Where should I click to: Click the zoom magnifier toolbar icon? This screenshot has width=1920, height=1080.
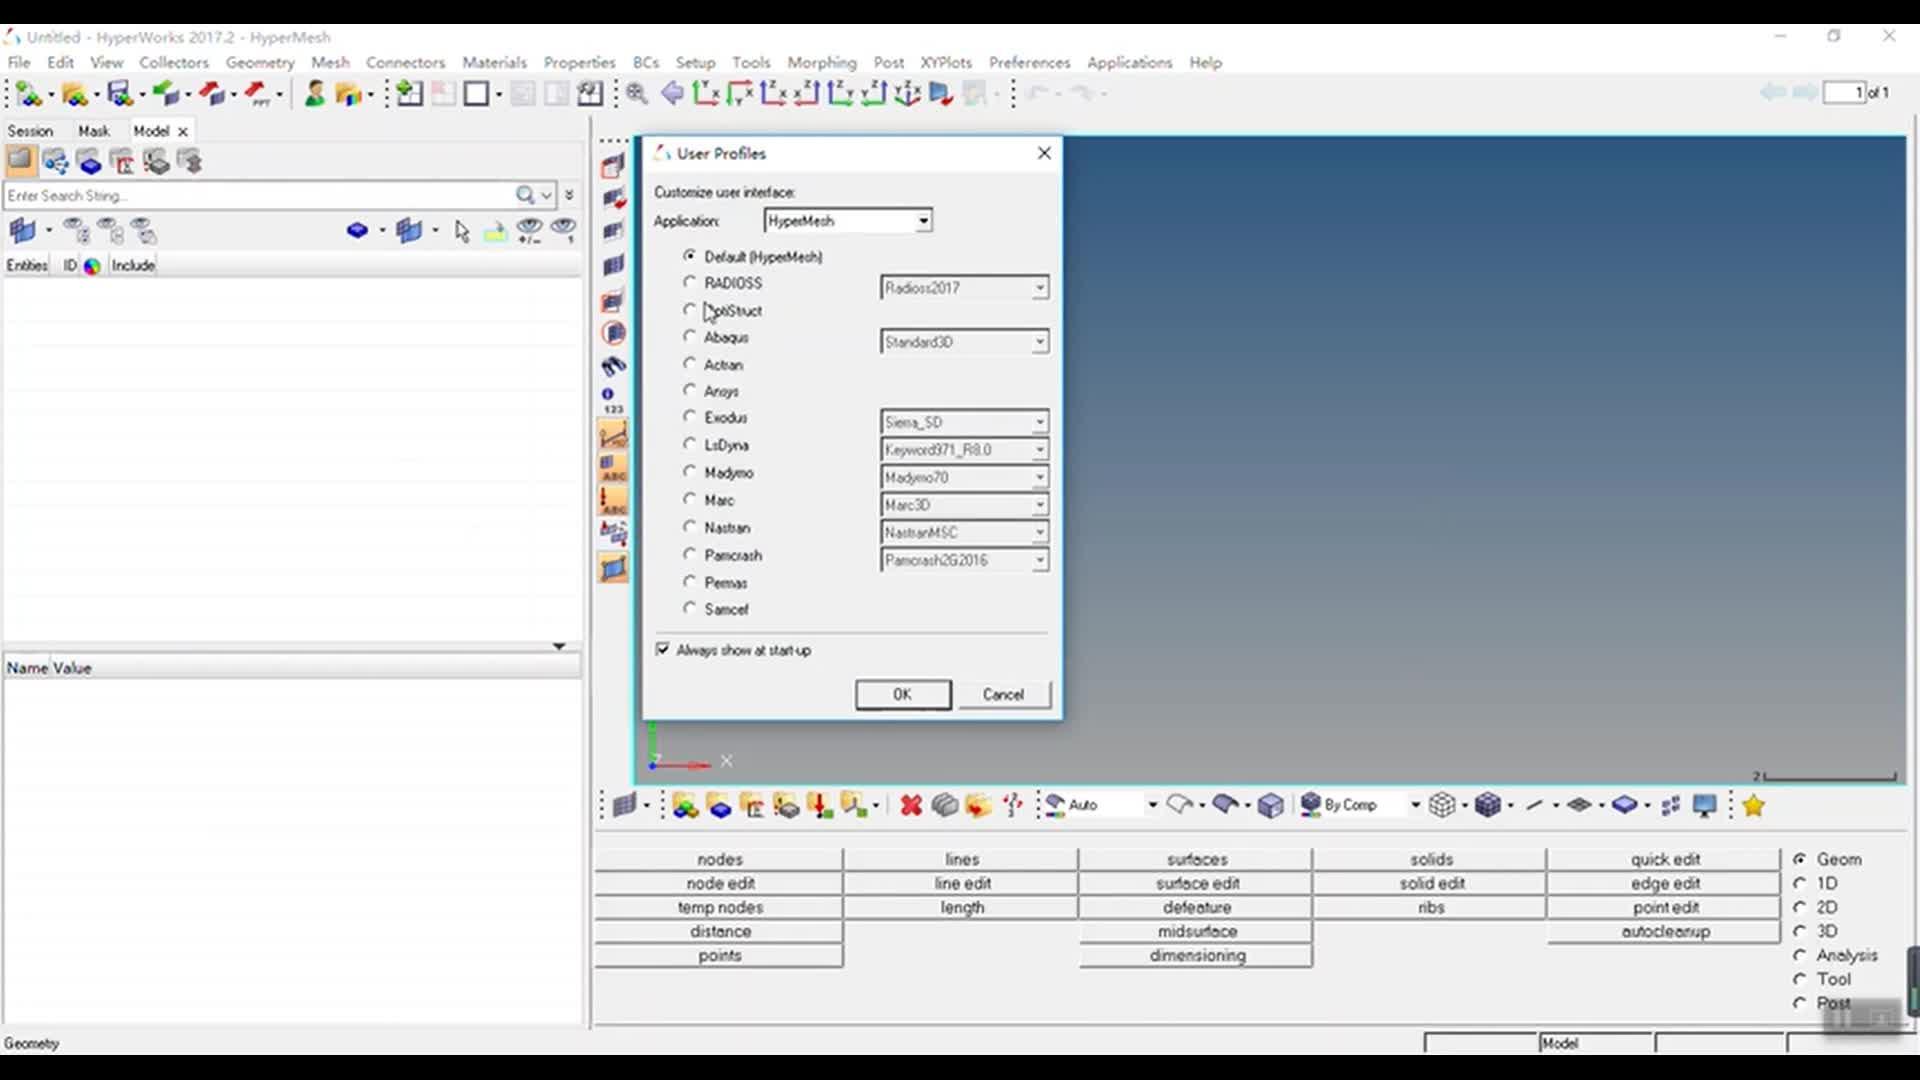pos(637,94)
